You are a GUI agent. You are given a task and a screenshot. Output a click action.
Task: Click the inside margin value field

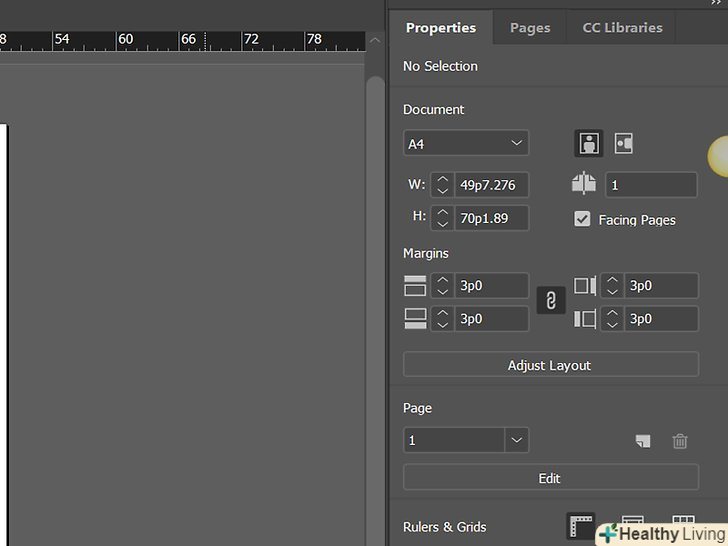click(x=661, y=285)
